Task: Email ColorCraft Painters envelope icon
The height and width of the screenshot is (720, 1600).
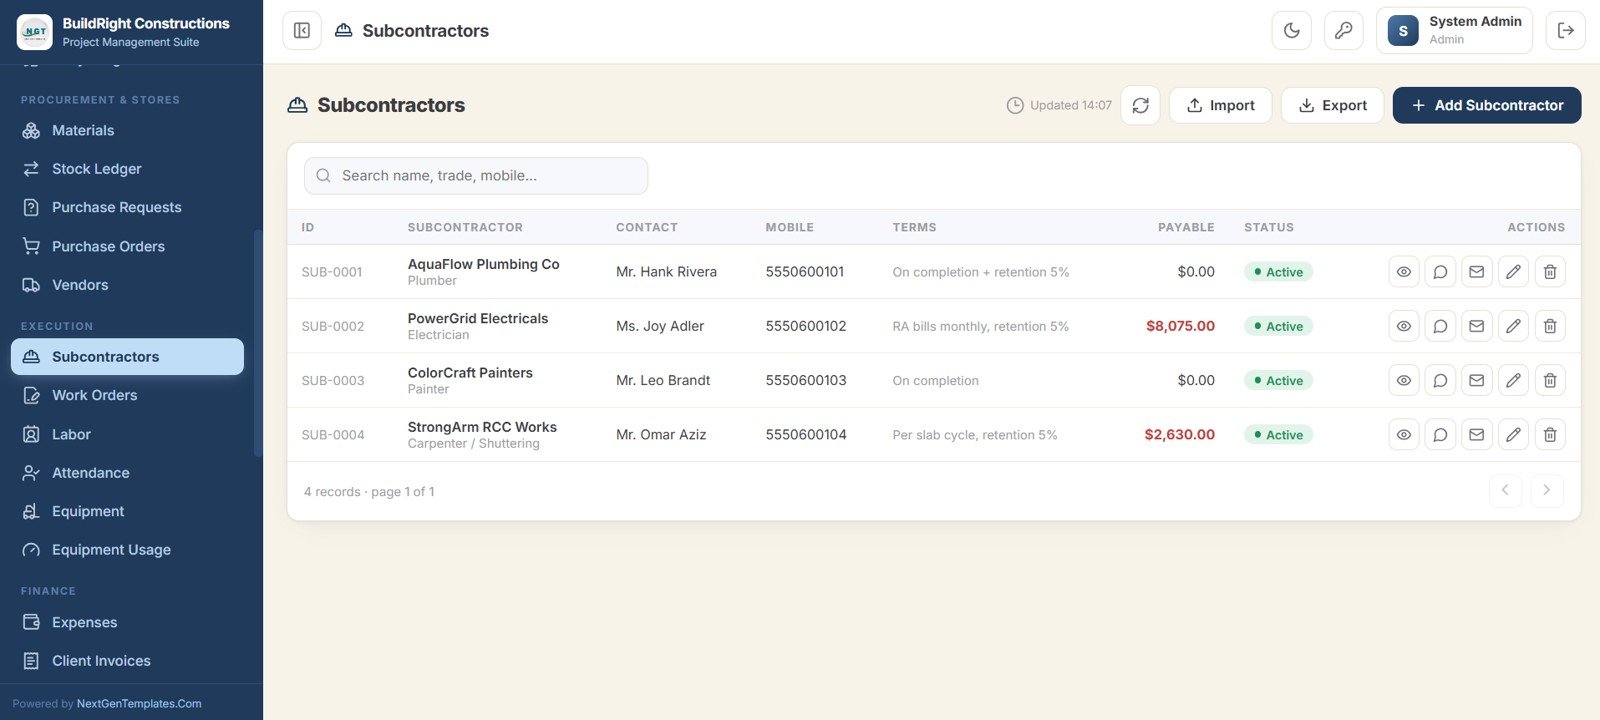Action: tap(1476, 380)
